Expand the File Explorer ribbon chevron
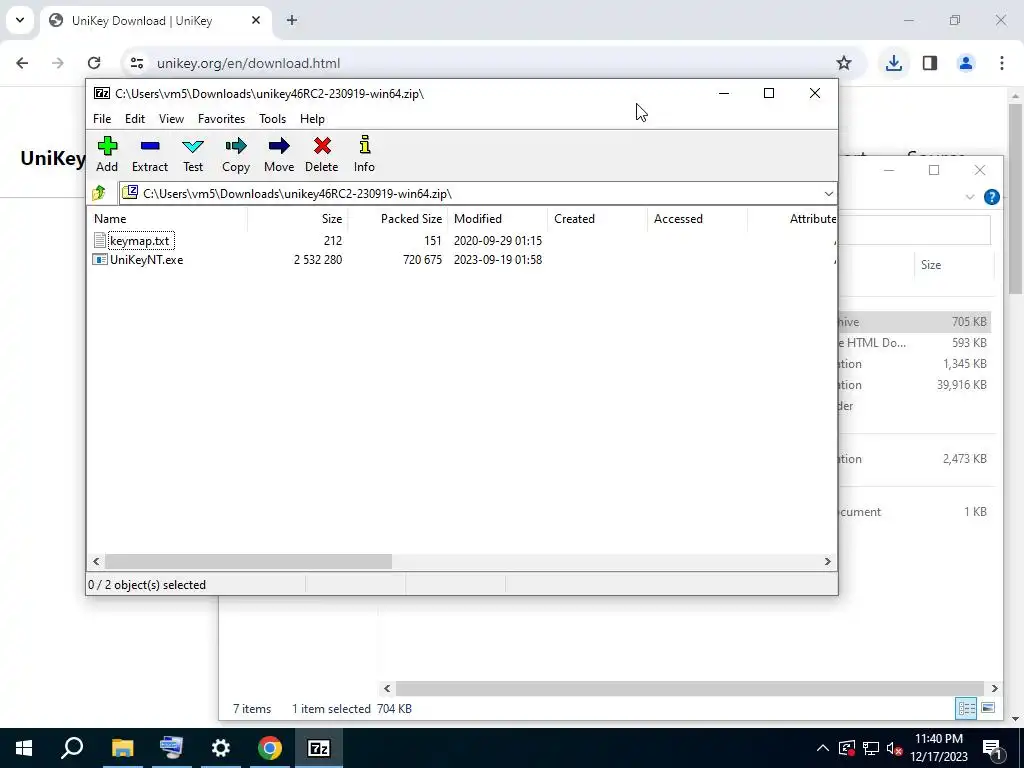This screenshot has height=768, width=1024. 970,197
